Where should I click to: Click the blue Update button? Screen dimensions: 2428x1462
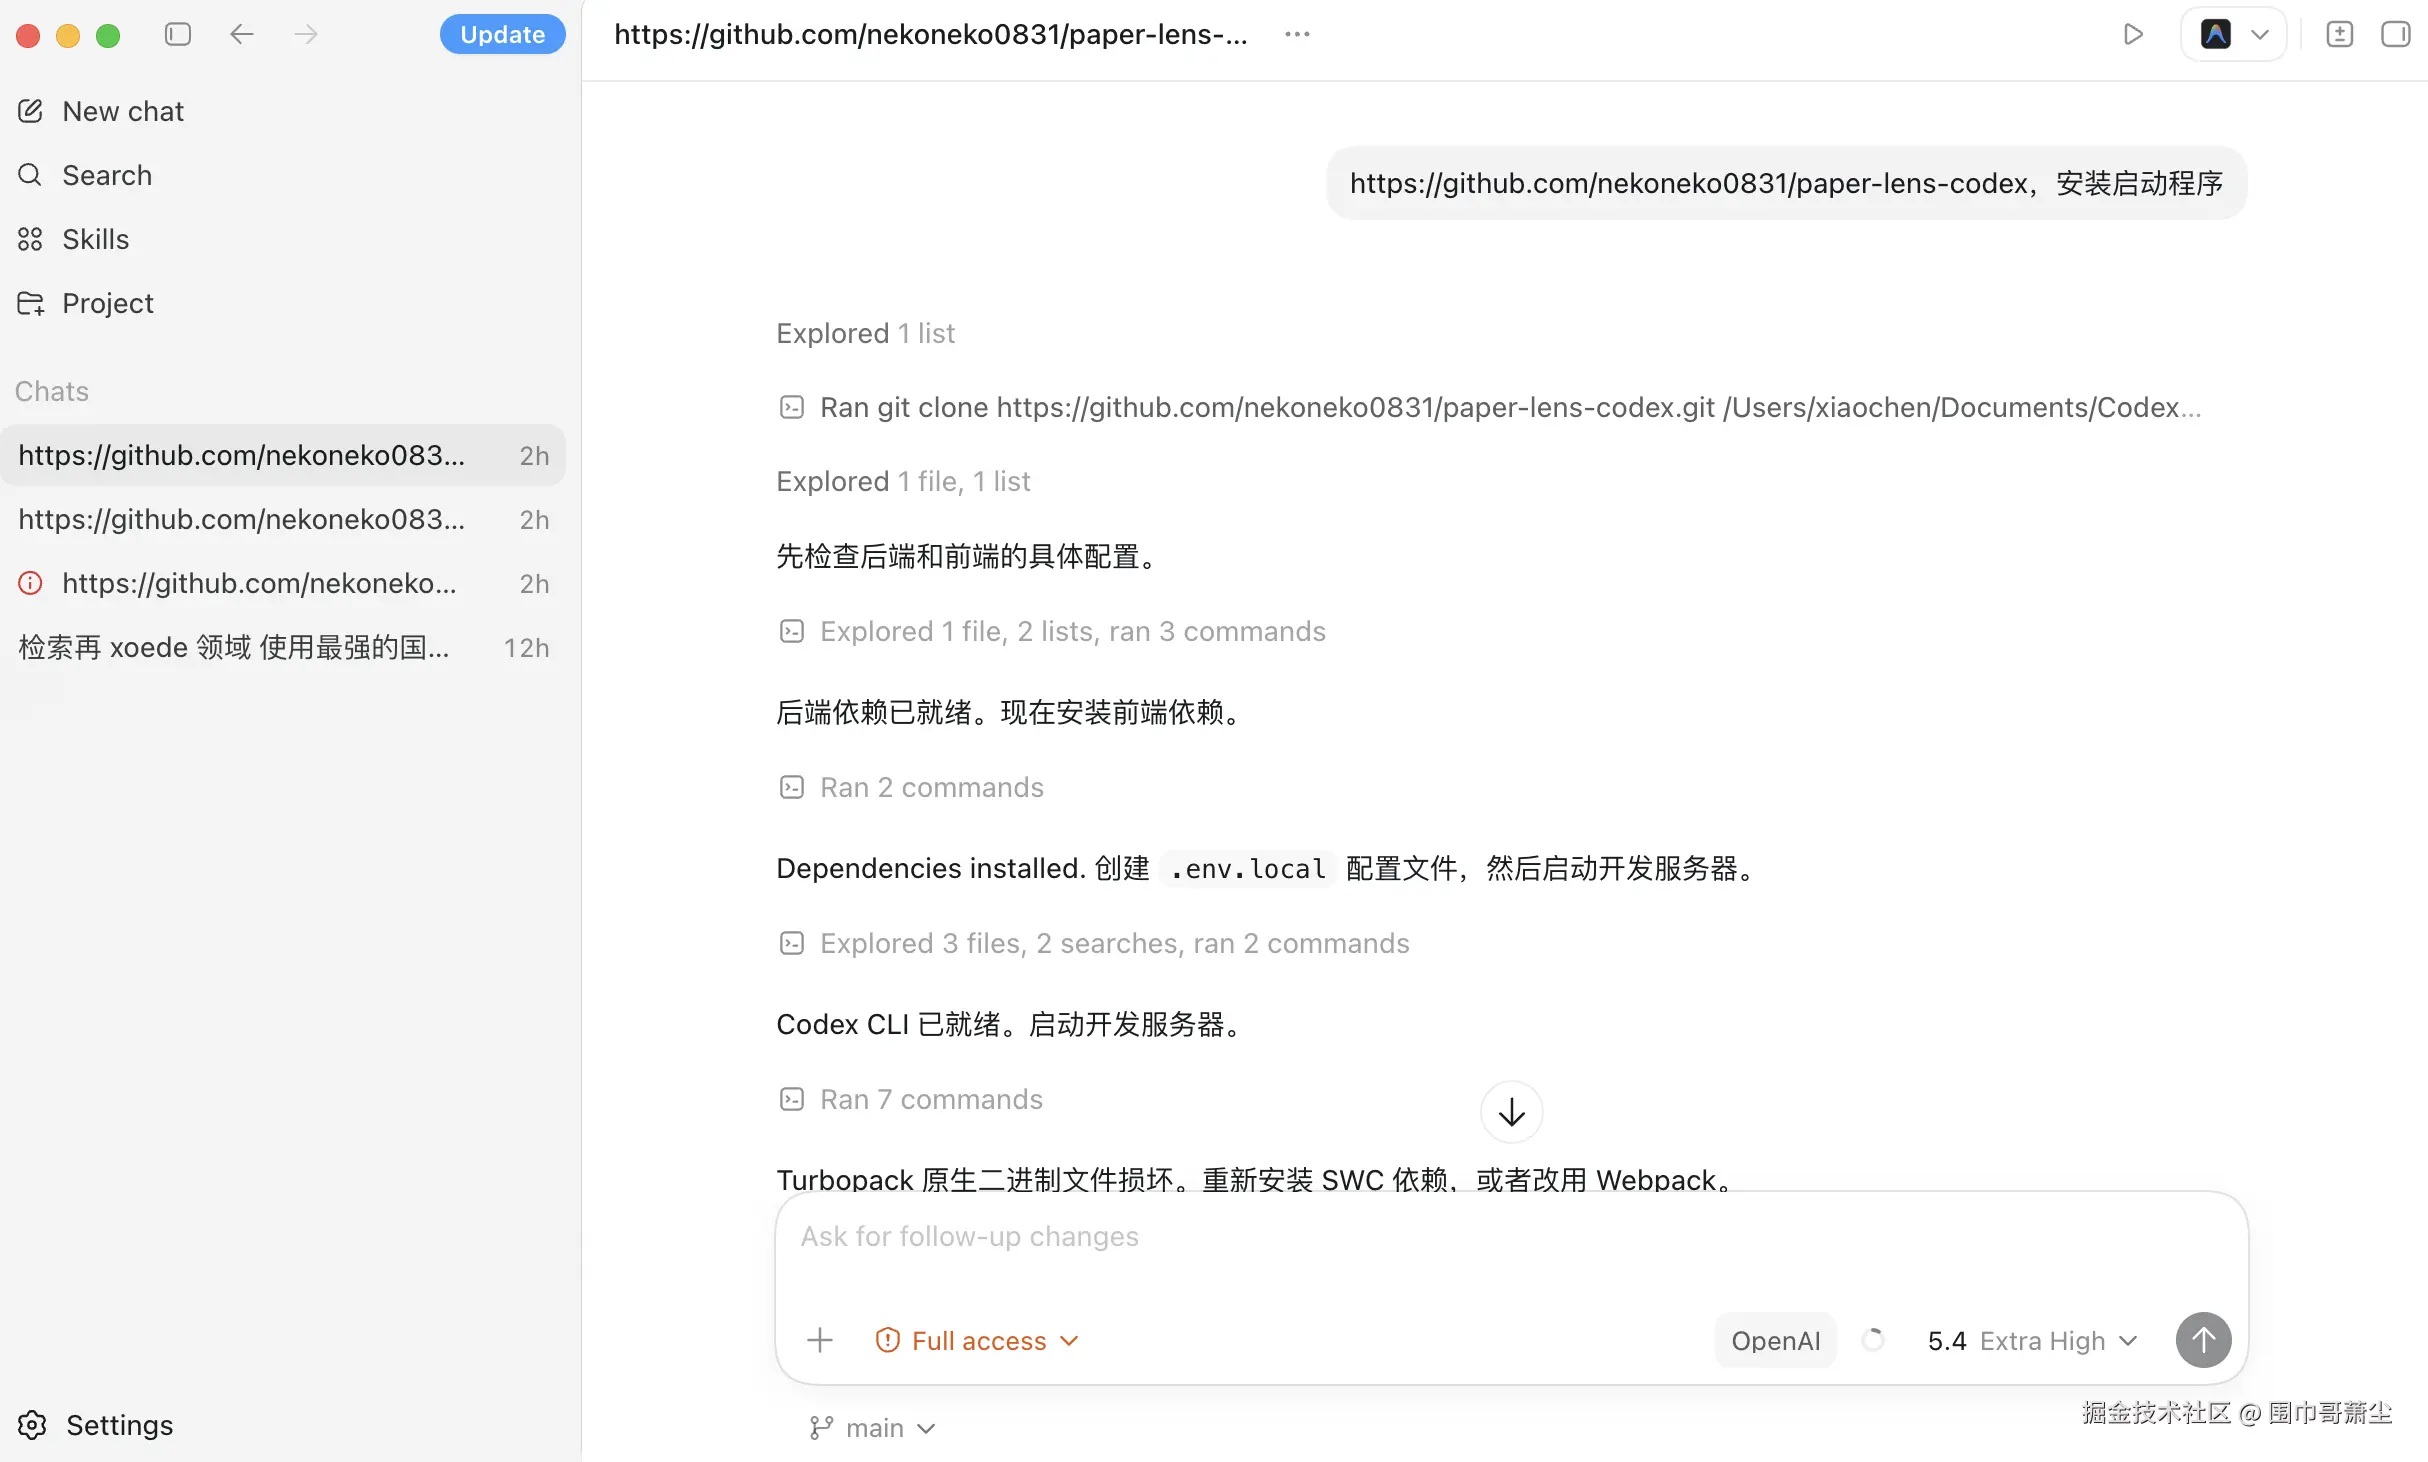pos(502,34)
